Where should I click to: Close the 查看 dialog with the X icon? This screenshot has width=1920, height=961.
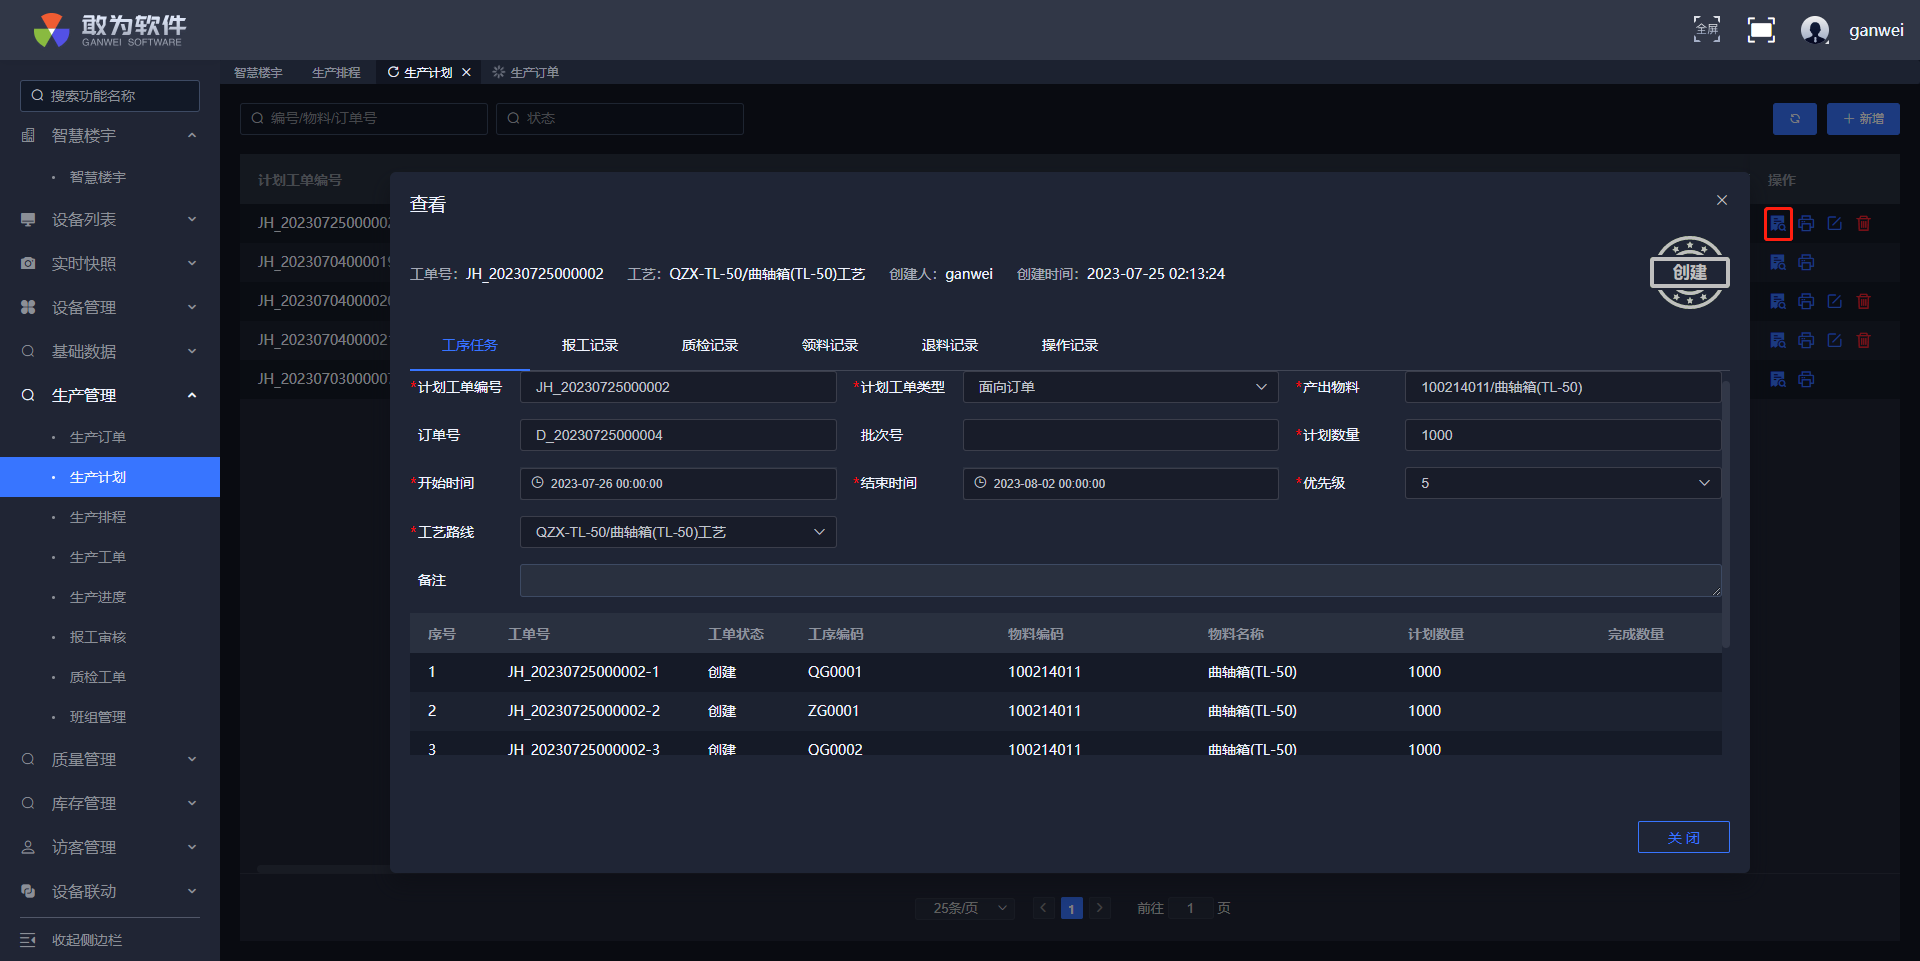tap(1722, 200)
